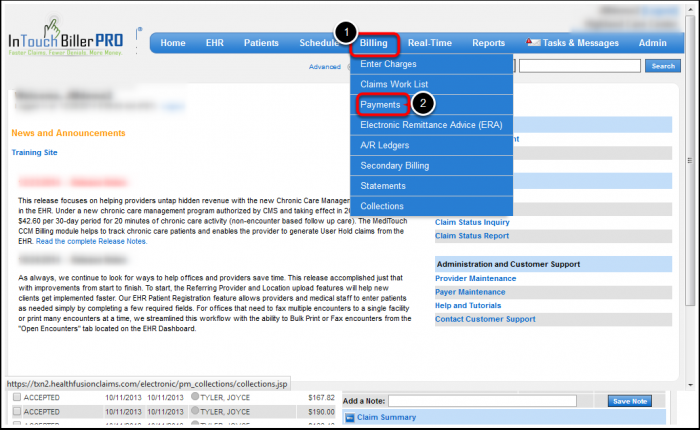
Task: Click the InTouch Biller PRO logo
Action: click(x=66, y=38)
